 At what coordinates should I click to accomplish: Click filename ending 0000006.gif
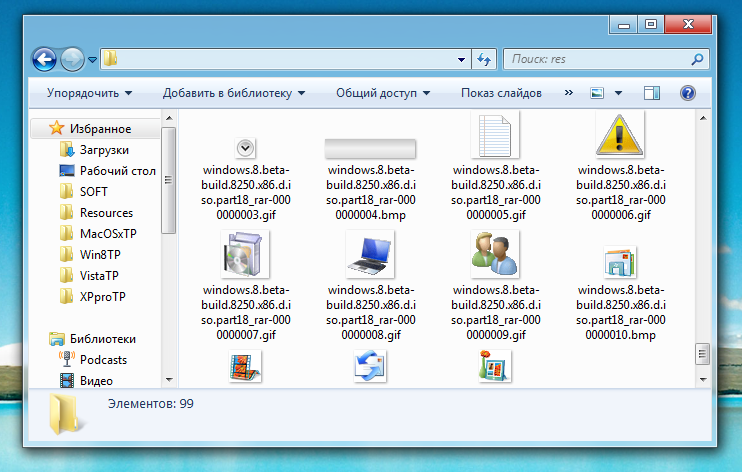(620, 192)
